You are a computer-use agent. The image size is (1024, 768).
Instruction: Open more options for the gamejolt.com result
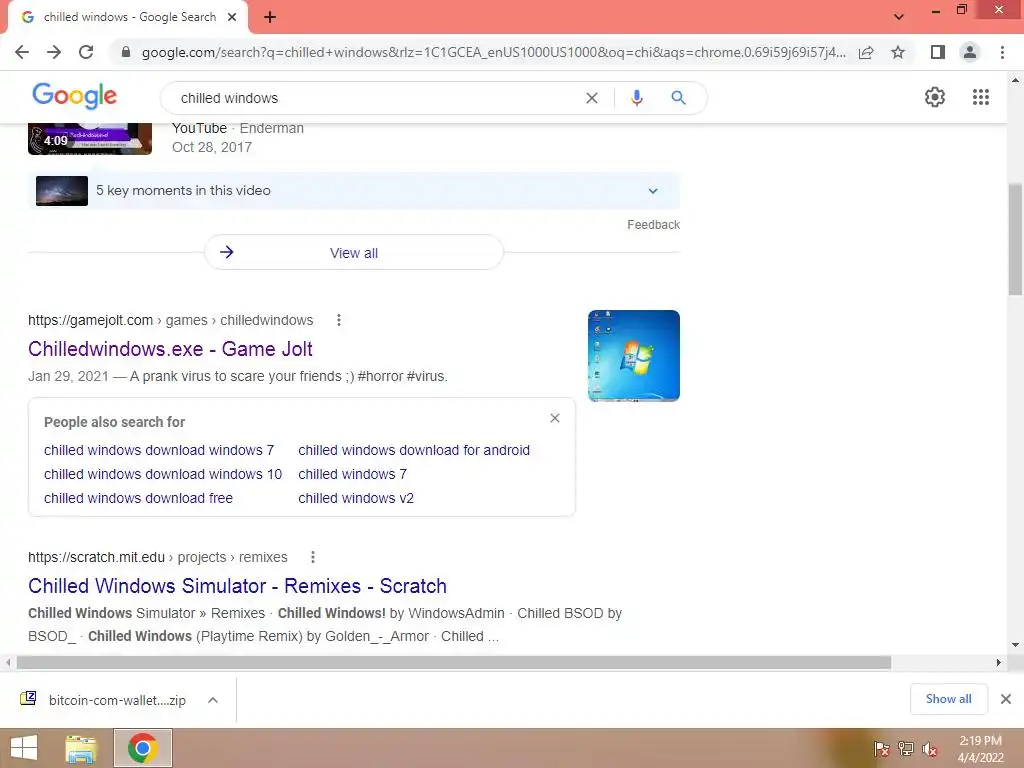338,320
